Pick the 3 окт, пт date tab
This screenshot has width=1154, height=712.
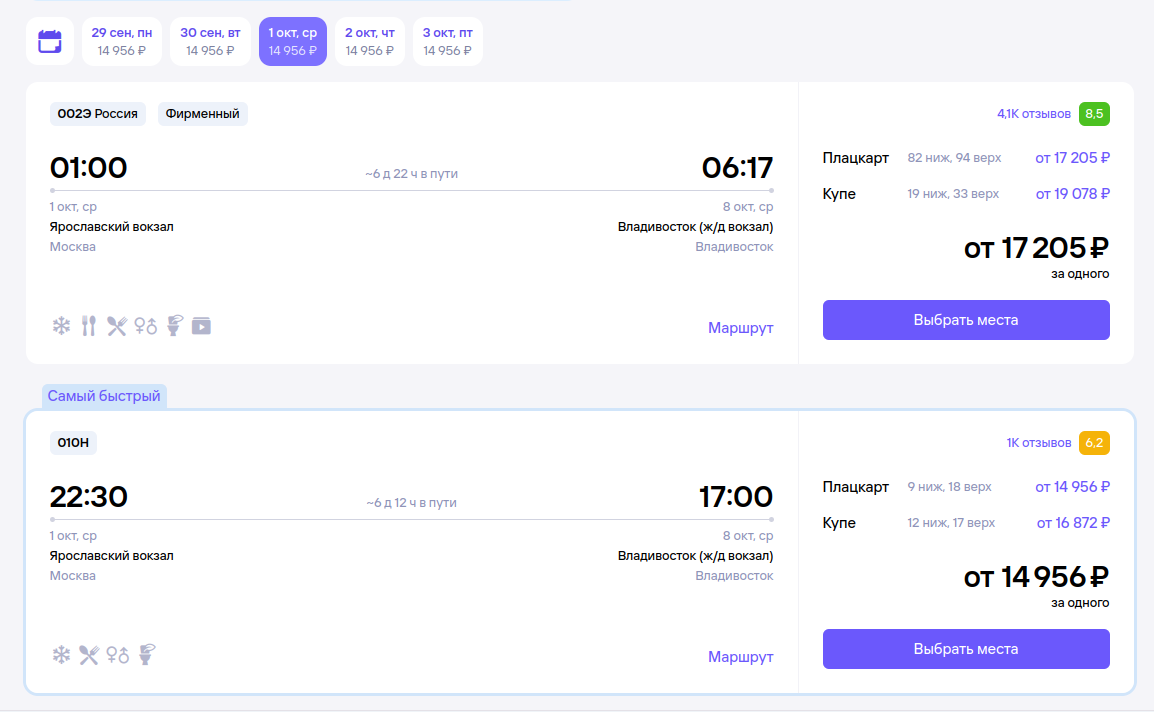(x=448, y=41)
